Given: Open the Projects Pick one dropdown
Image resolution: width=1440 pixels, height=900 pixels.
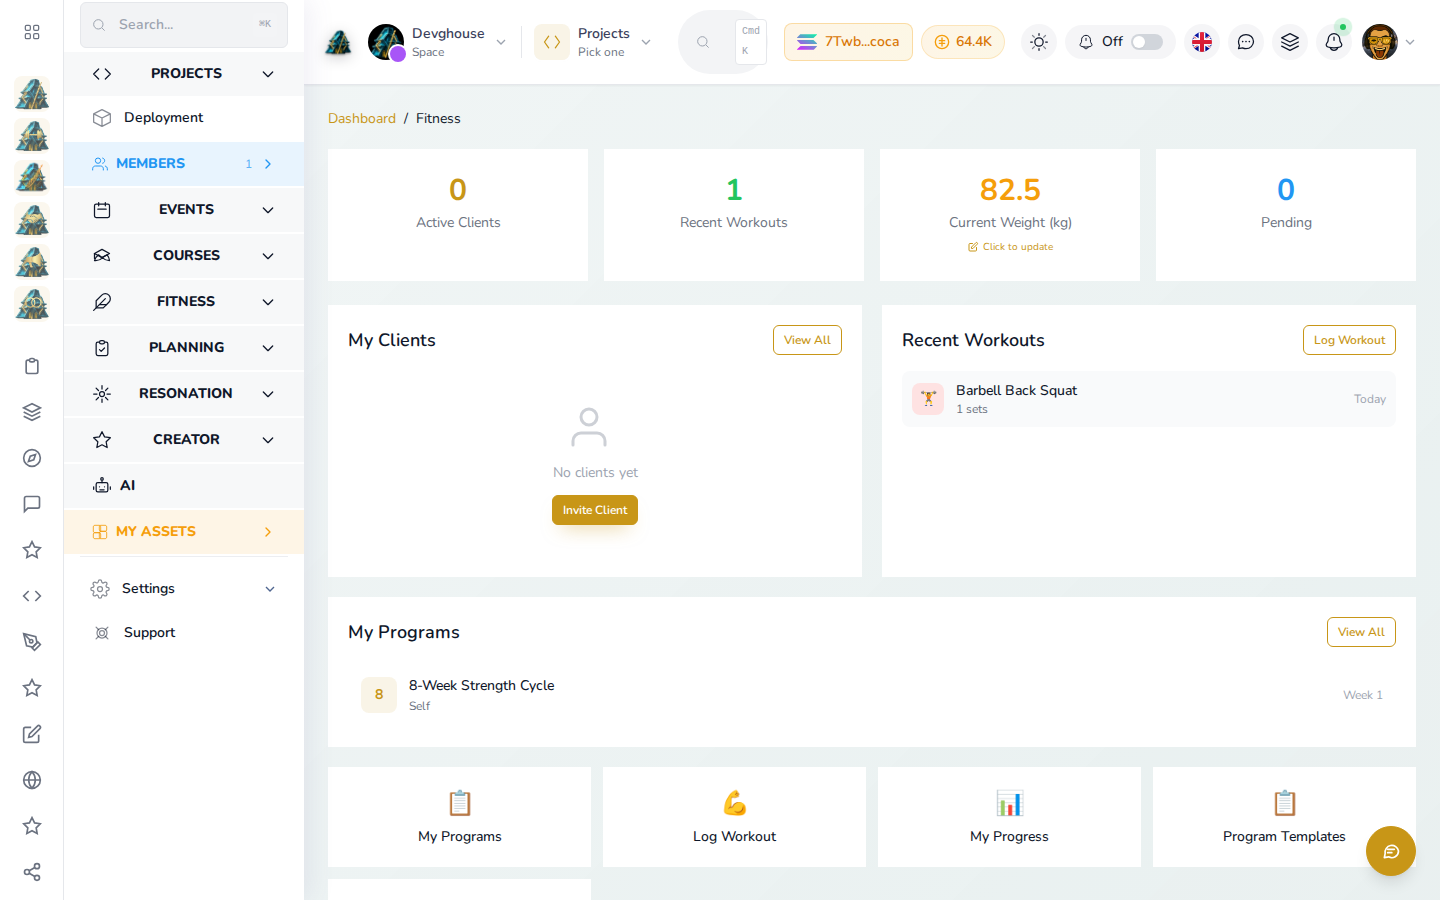Looking at the screenshot, I should tap(594, 42).
